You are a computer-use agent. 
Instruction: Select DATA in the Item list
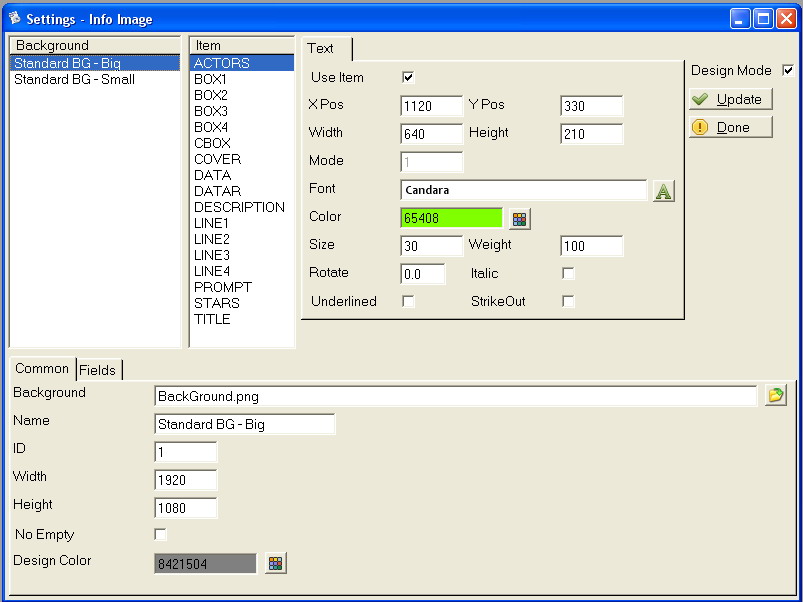click(242, 175)
